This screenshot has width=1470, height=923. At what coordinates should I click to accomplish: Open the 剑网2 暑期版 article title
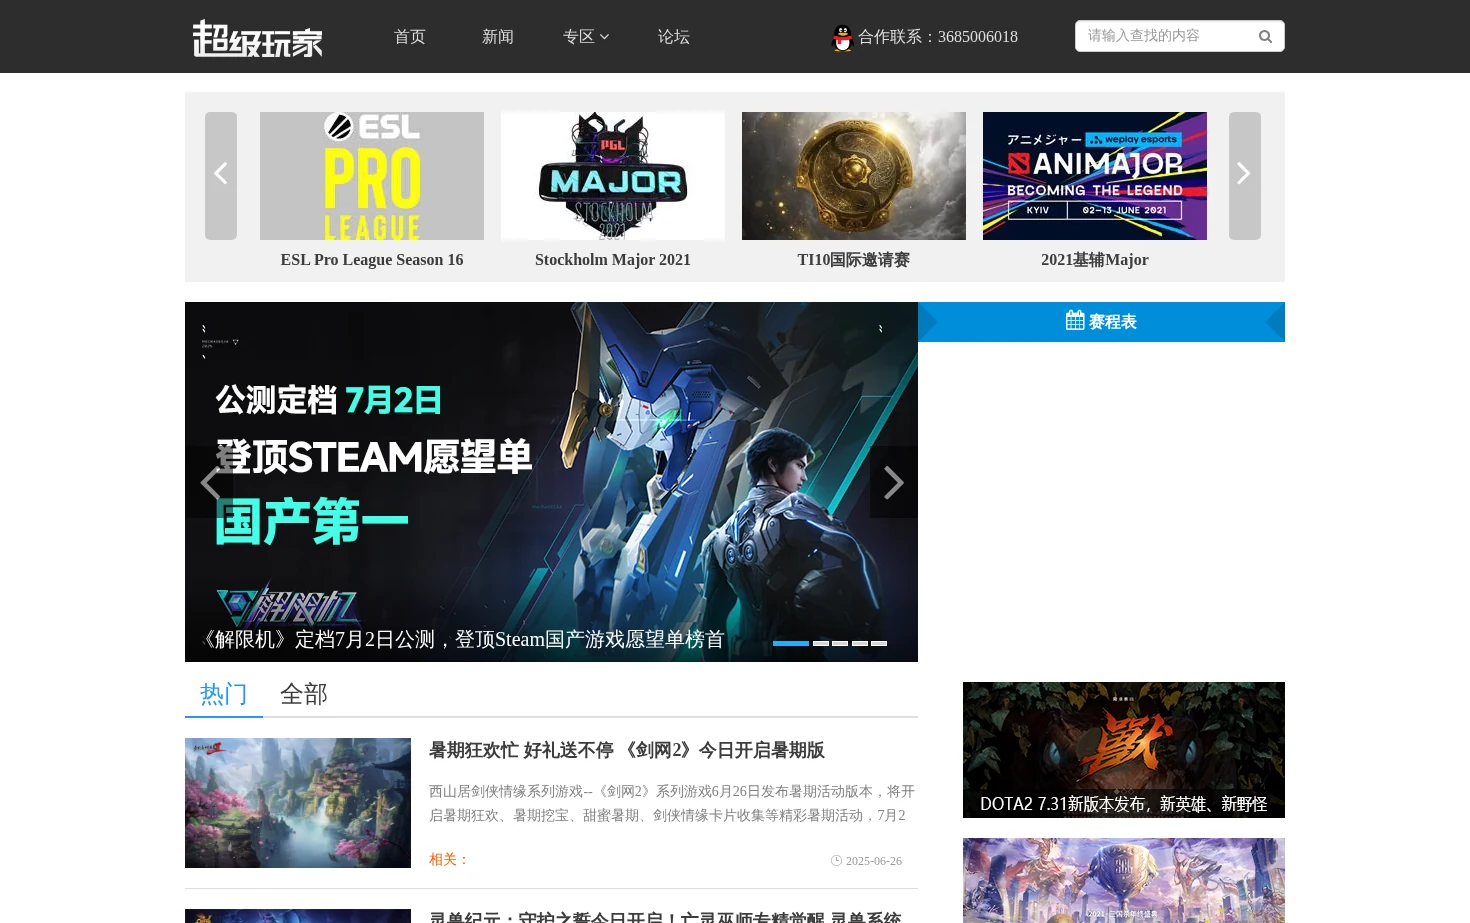(627, 750)
